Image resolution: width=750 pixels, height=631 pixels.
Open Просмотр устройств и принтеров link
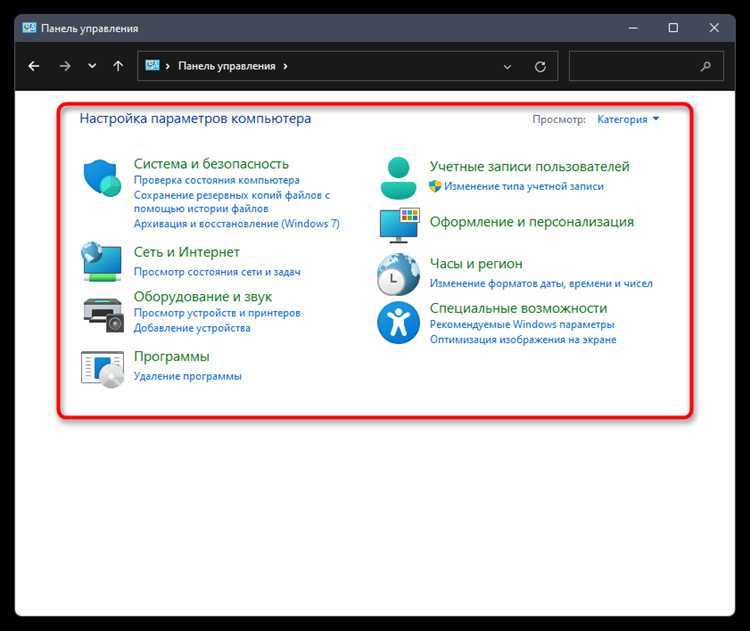[x=217, y=313]
